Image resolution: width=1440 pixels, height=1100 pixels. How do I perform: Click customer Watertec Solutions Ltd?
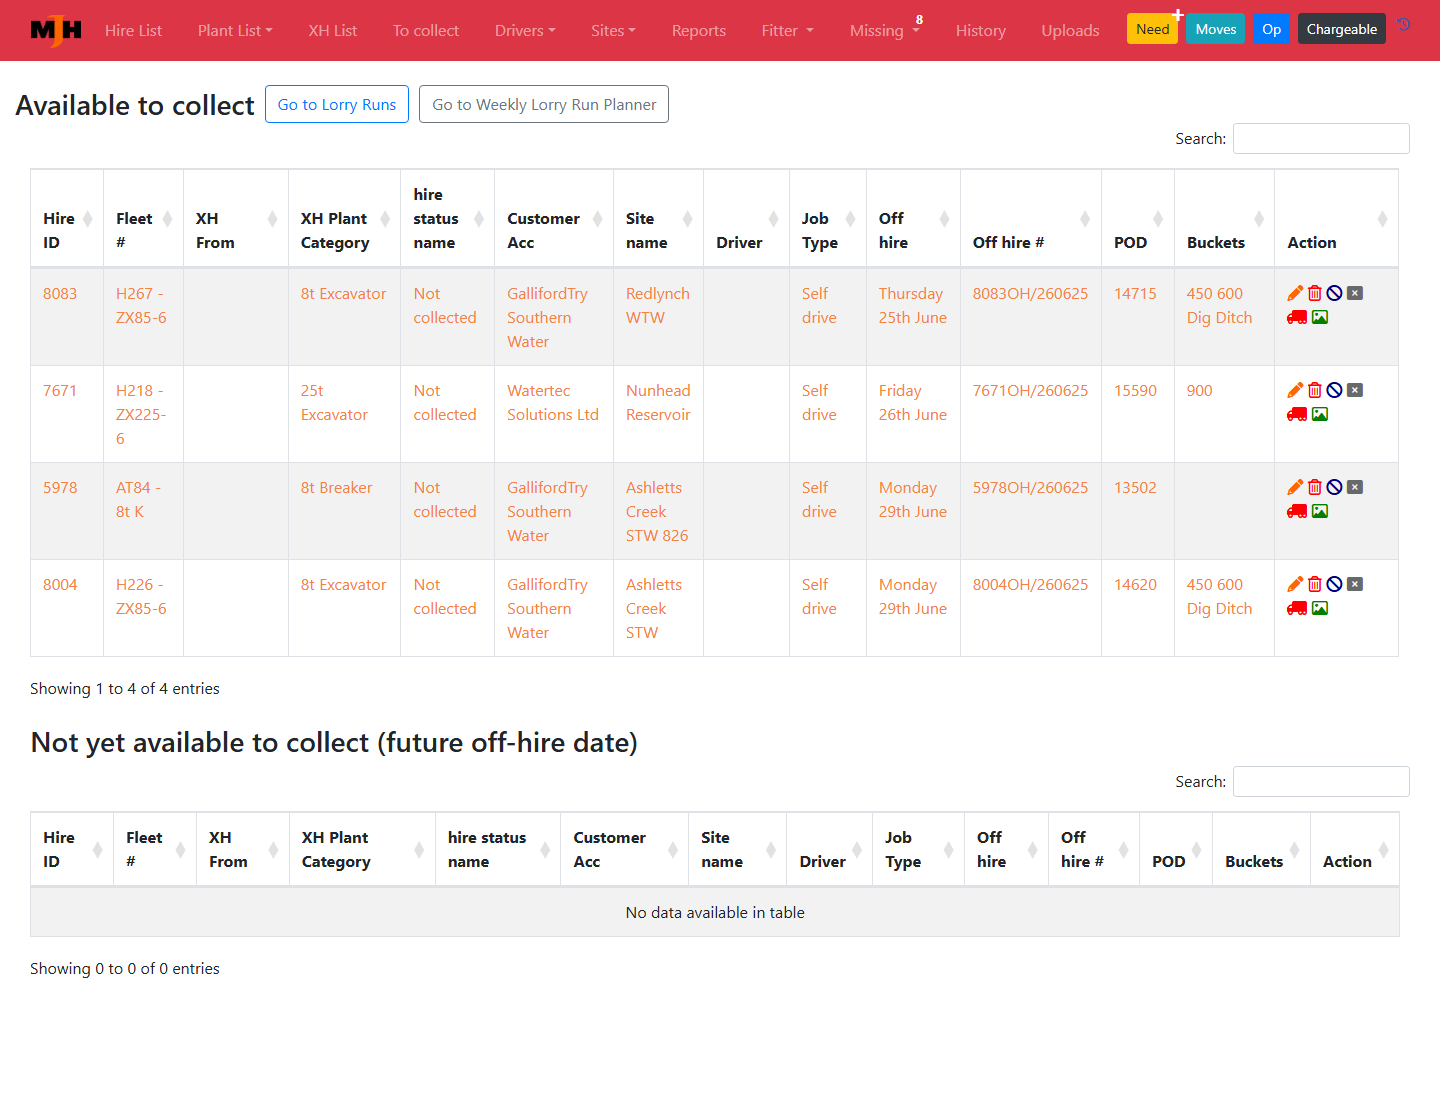click(x=553, y=402)
